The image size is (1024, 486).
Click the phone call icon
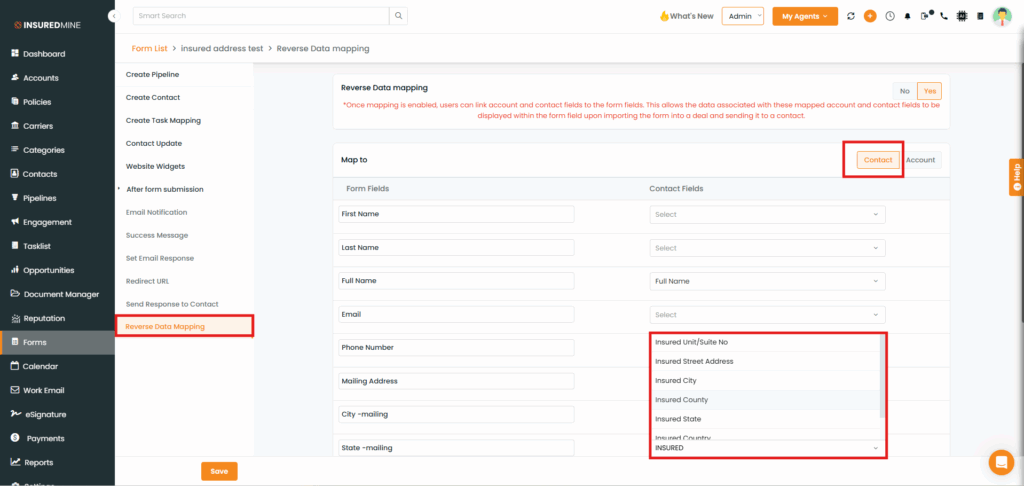pos(943,16)
